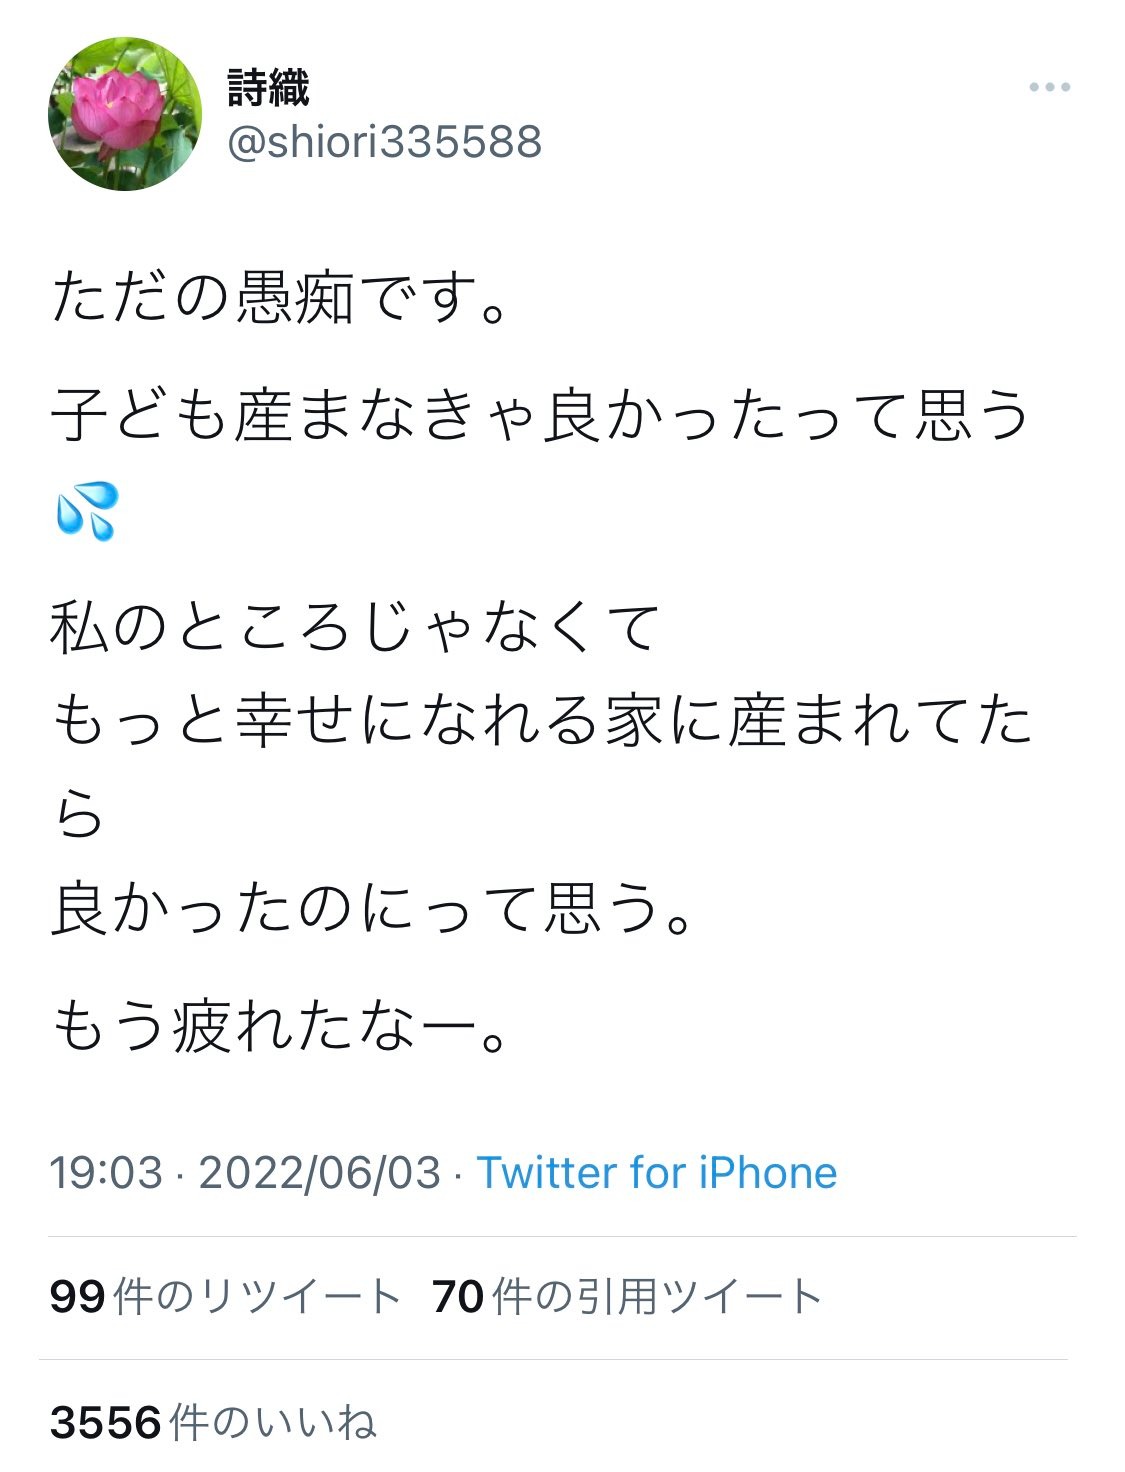Open the 詩織 display name profile
This screenshot has width=1125, height=1472.
point(268,88)
